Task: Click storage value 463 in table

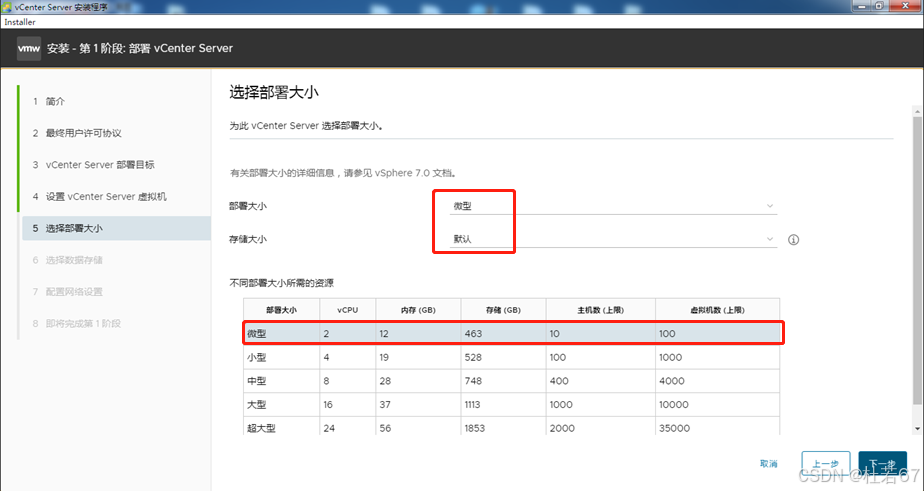Action: tap(504, 334)
